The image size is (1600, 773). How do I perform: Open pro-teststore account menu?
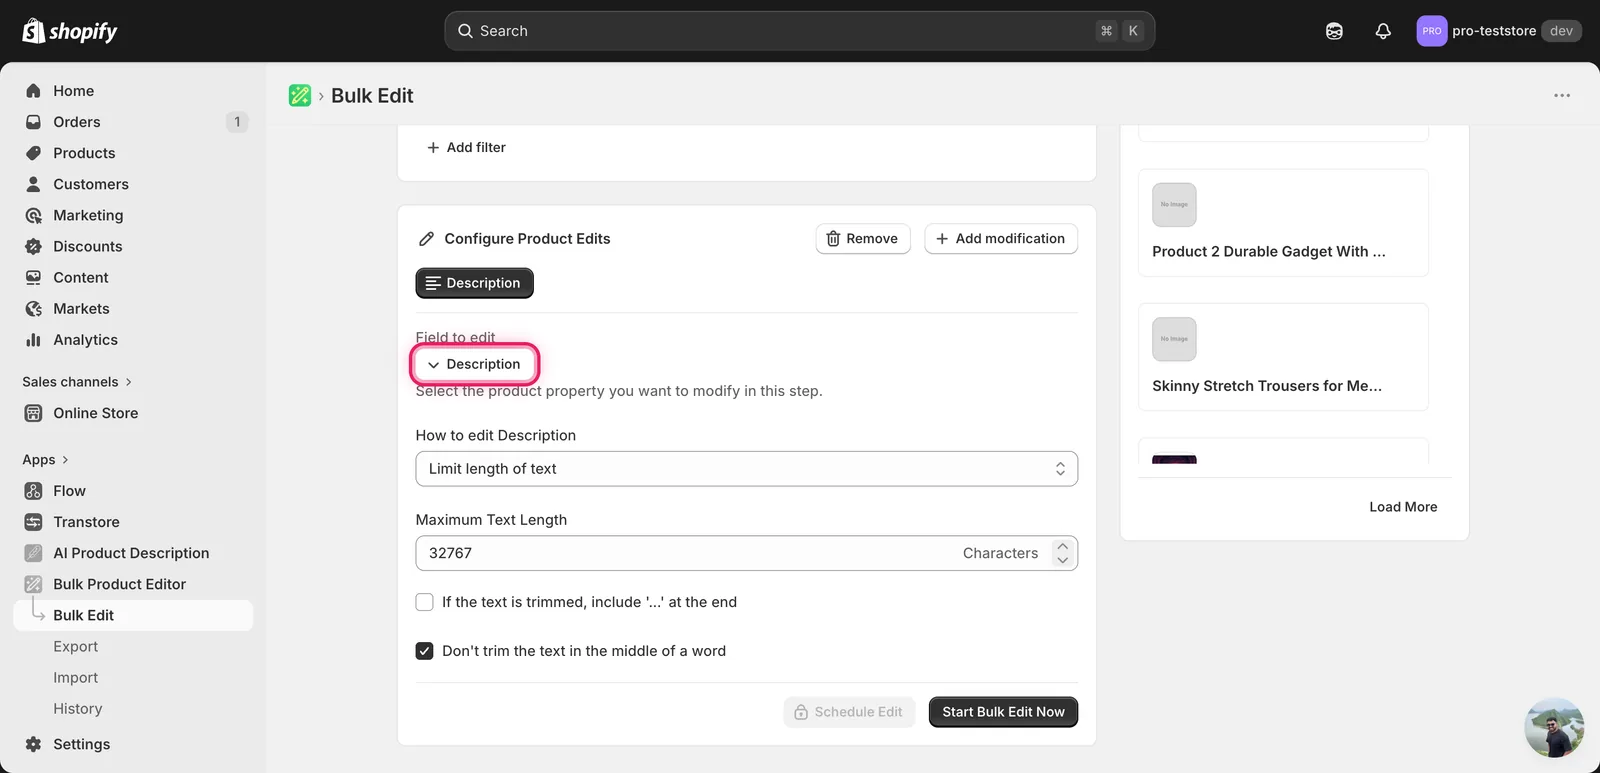(x=1499, y=31)
